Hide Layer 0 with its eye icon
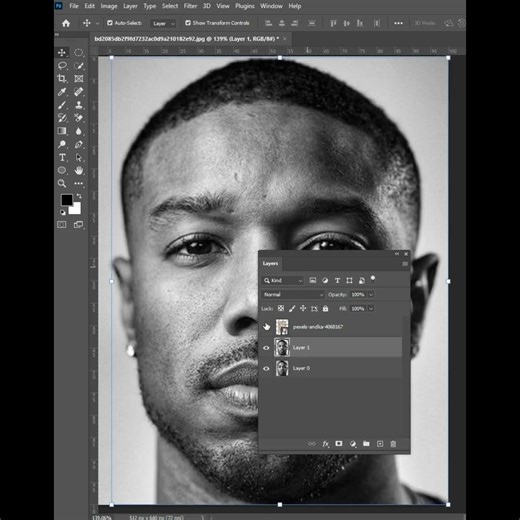The width and height of the screenshot is (520, 520). tap(266, 368)
